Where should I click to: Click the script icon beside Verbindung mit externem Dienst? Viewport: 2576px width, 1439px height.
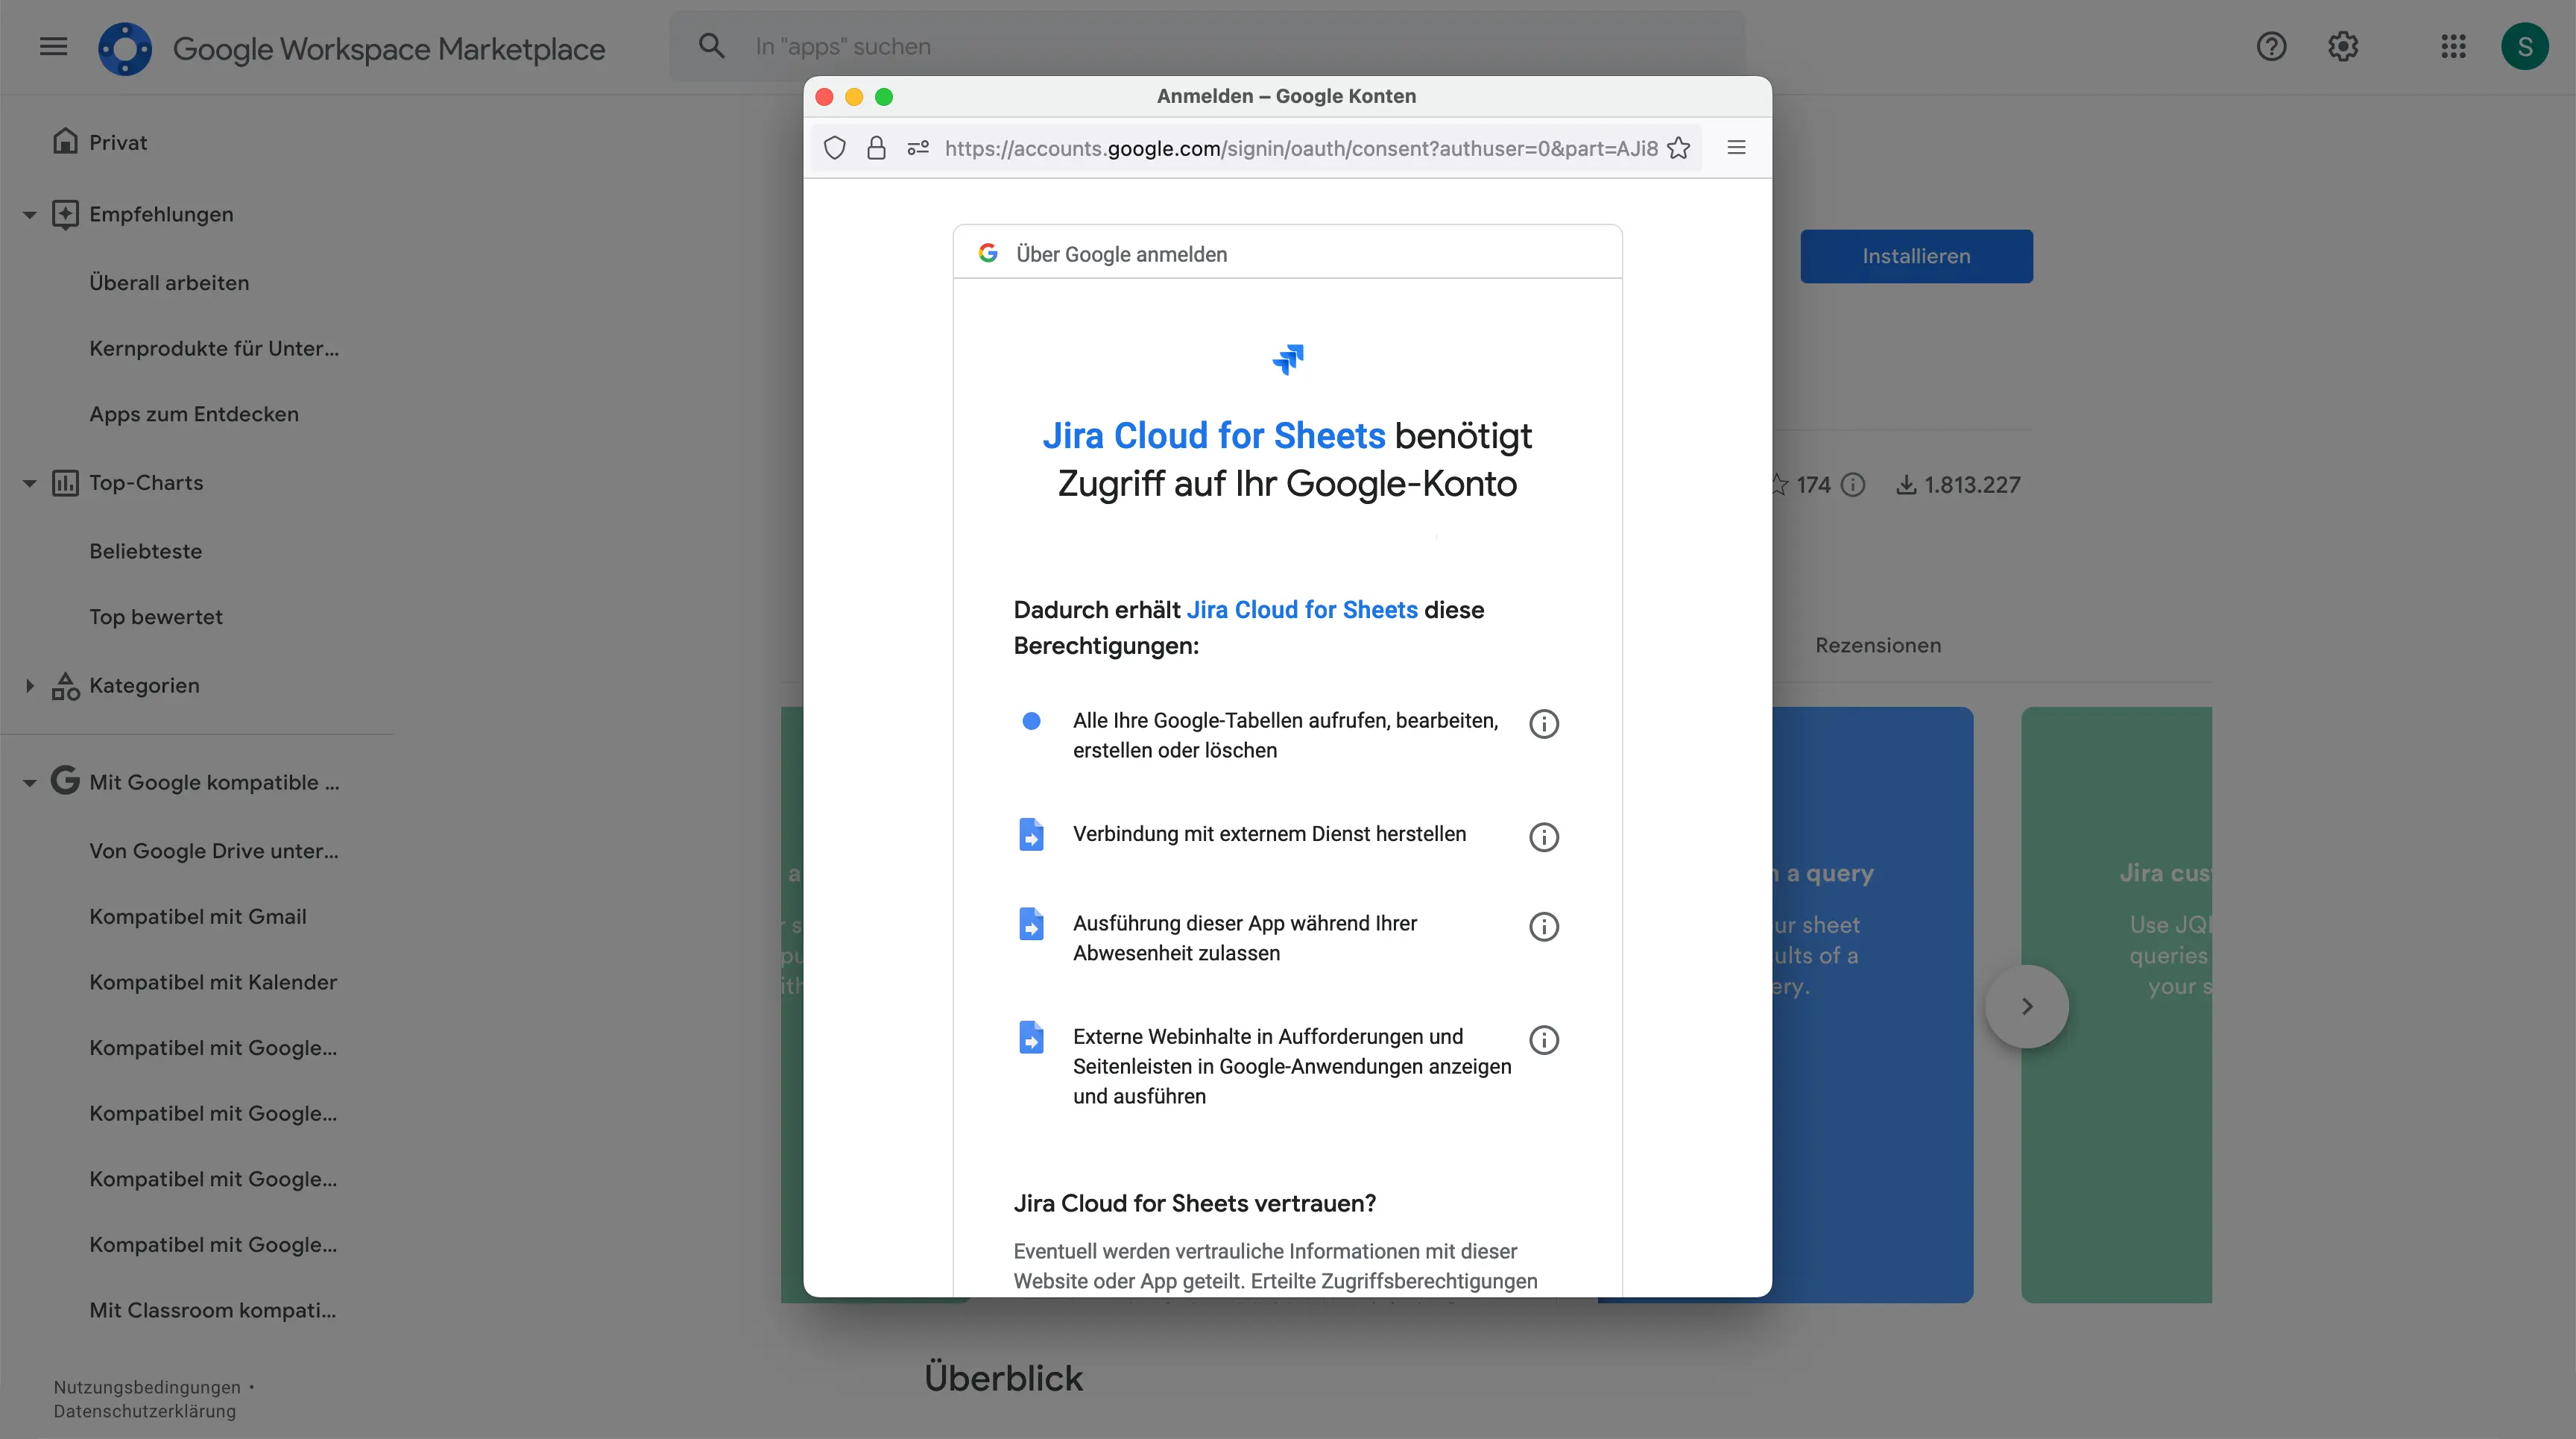(x=1031, y=834)
